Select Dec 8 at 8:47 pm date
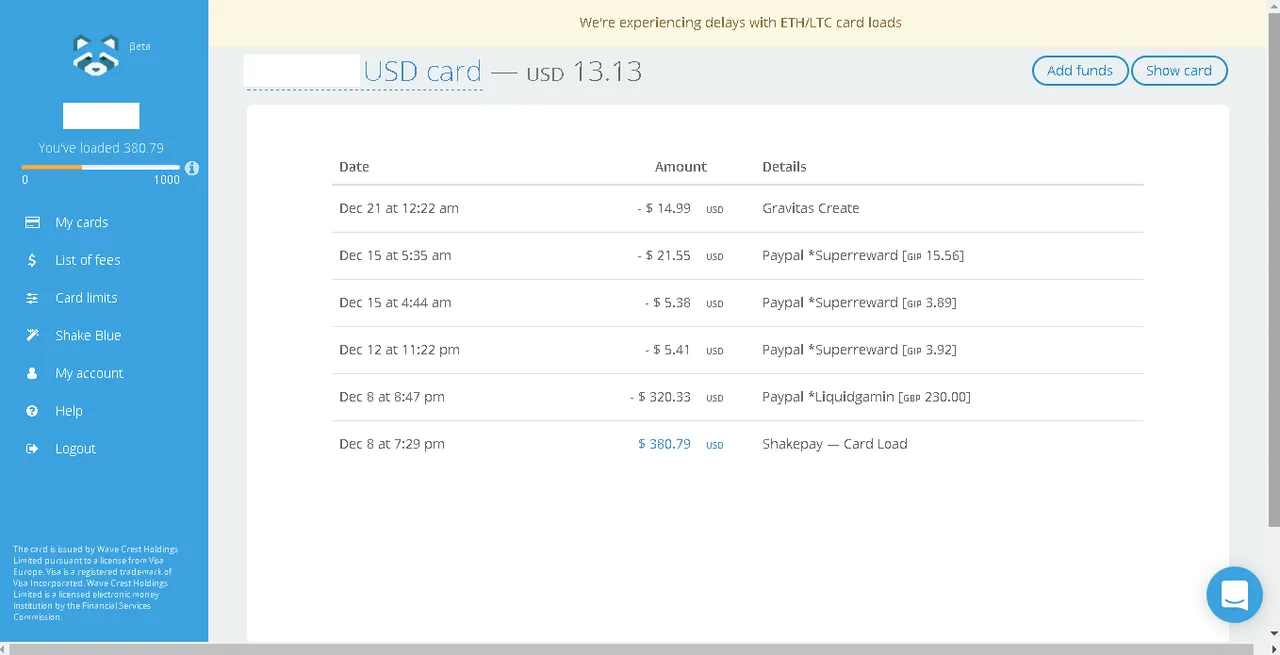Screen dimensions: 1280x655 pyautogui.click(x=392, y=396)
